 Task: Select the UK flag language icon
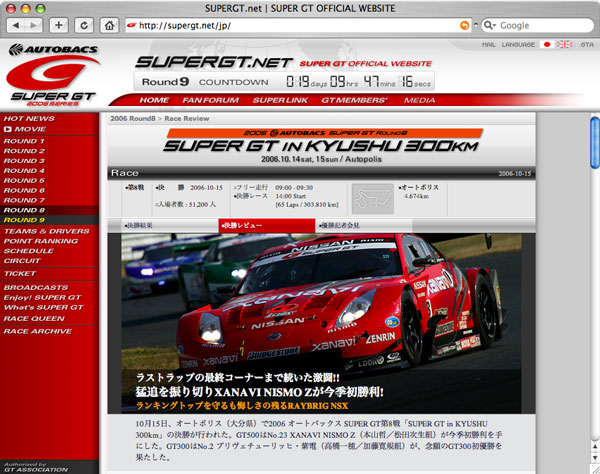coord(564,44)
